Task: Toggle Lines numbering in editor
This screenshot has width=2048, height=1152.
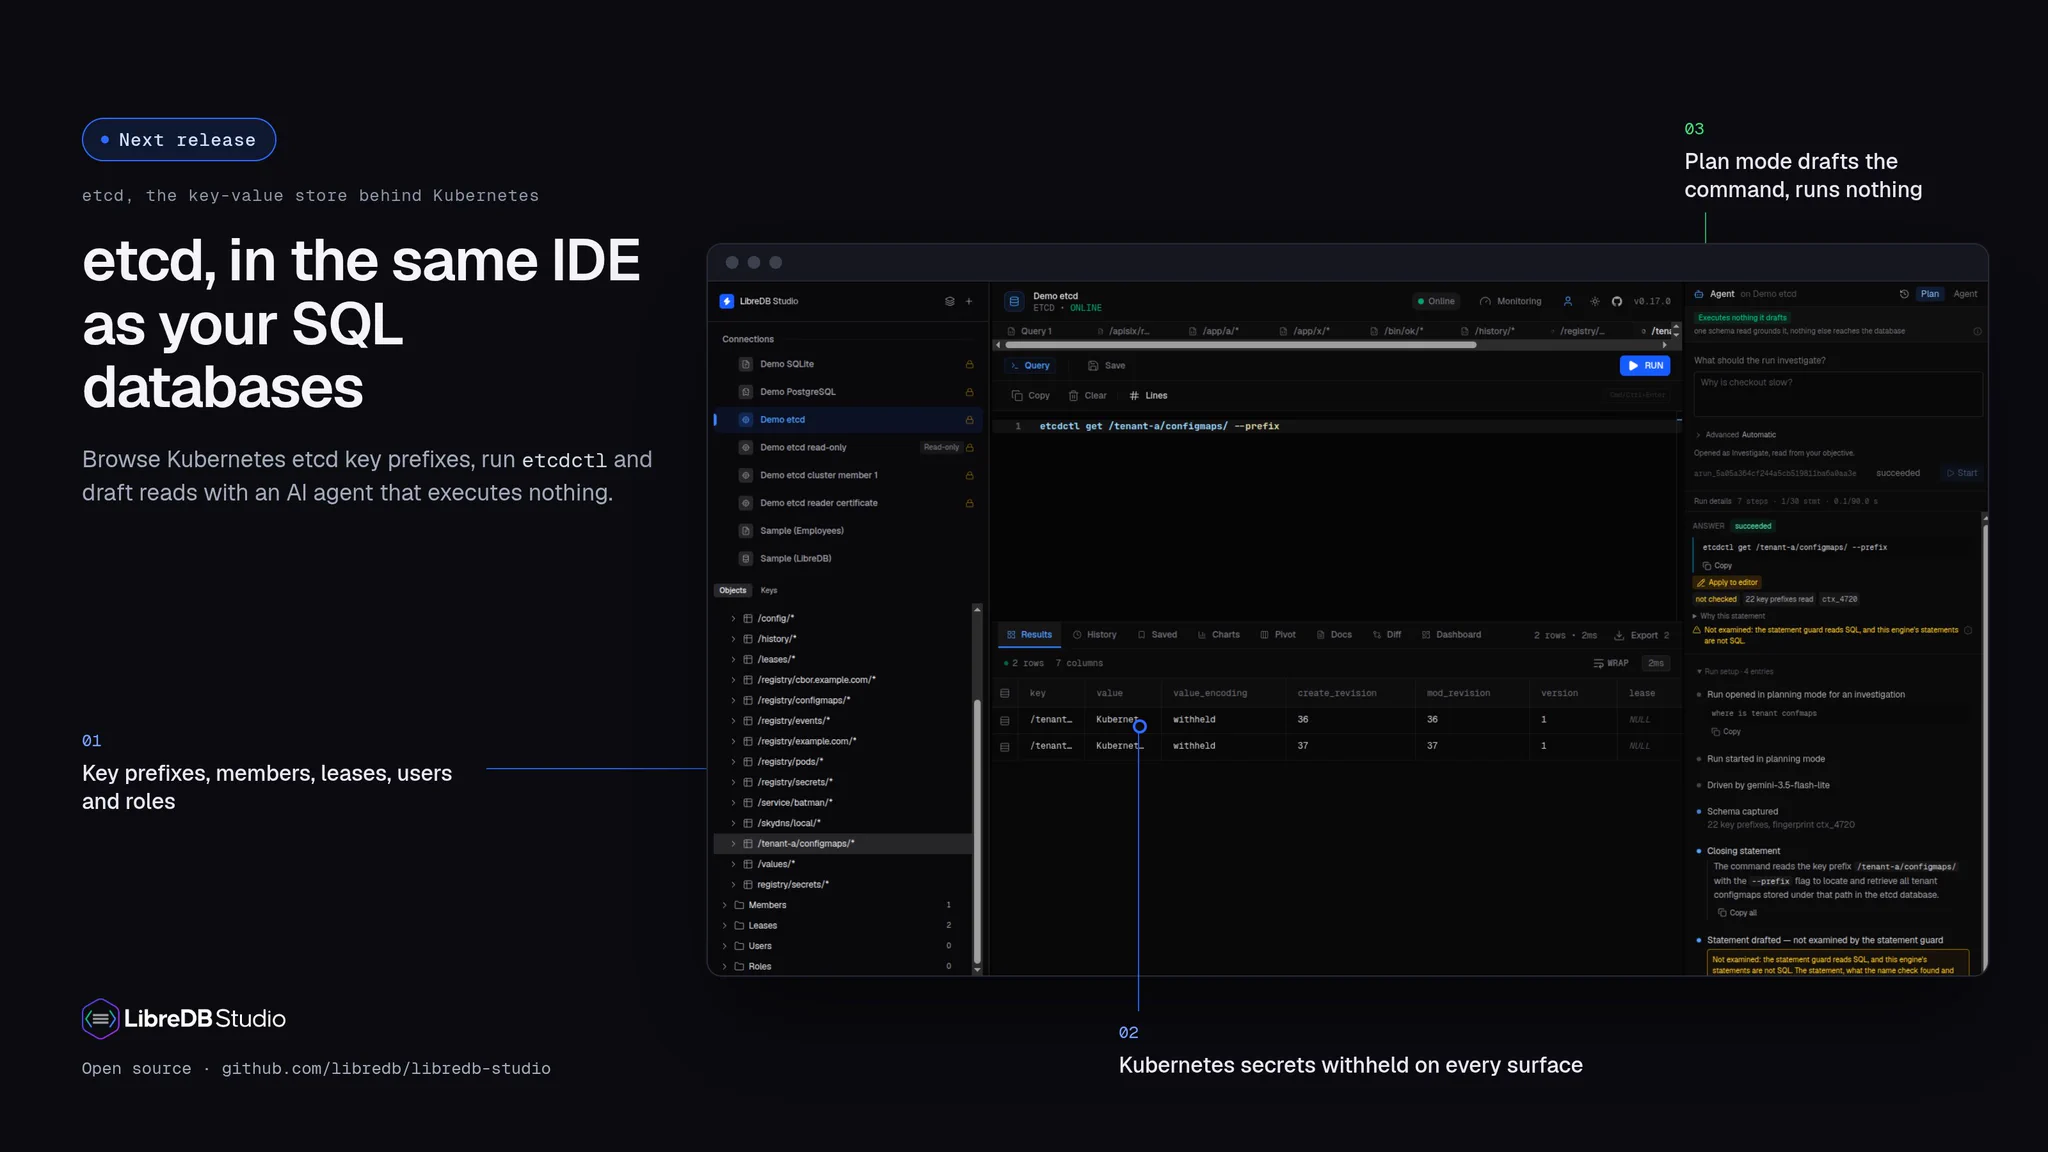Action: click(x=1148, y=396)
